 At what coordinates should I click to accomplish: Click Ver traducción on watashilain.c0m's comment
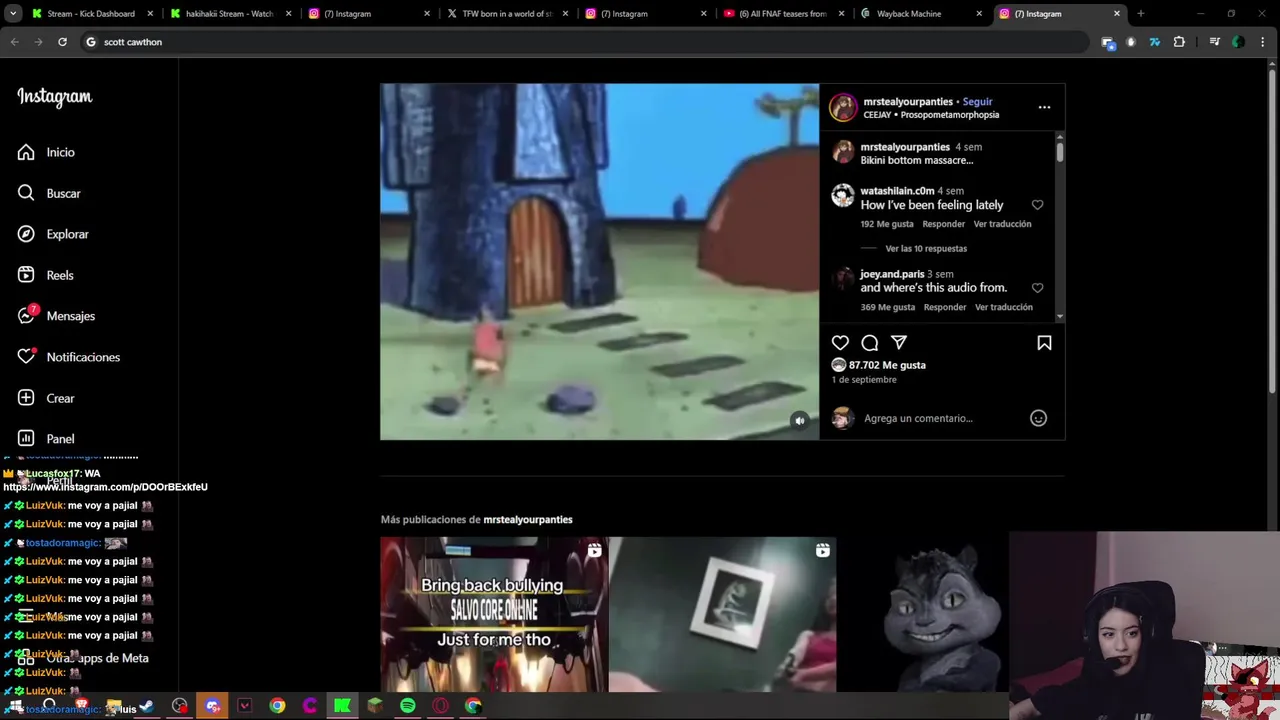1002,224
